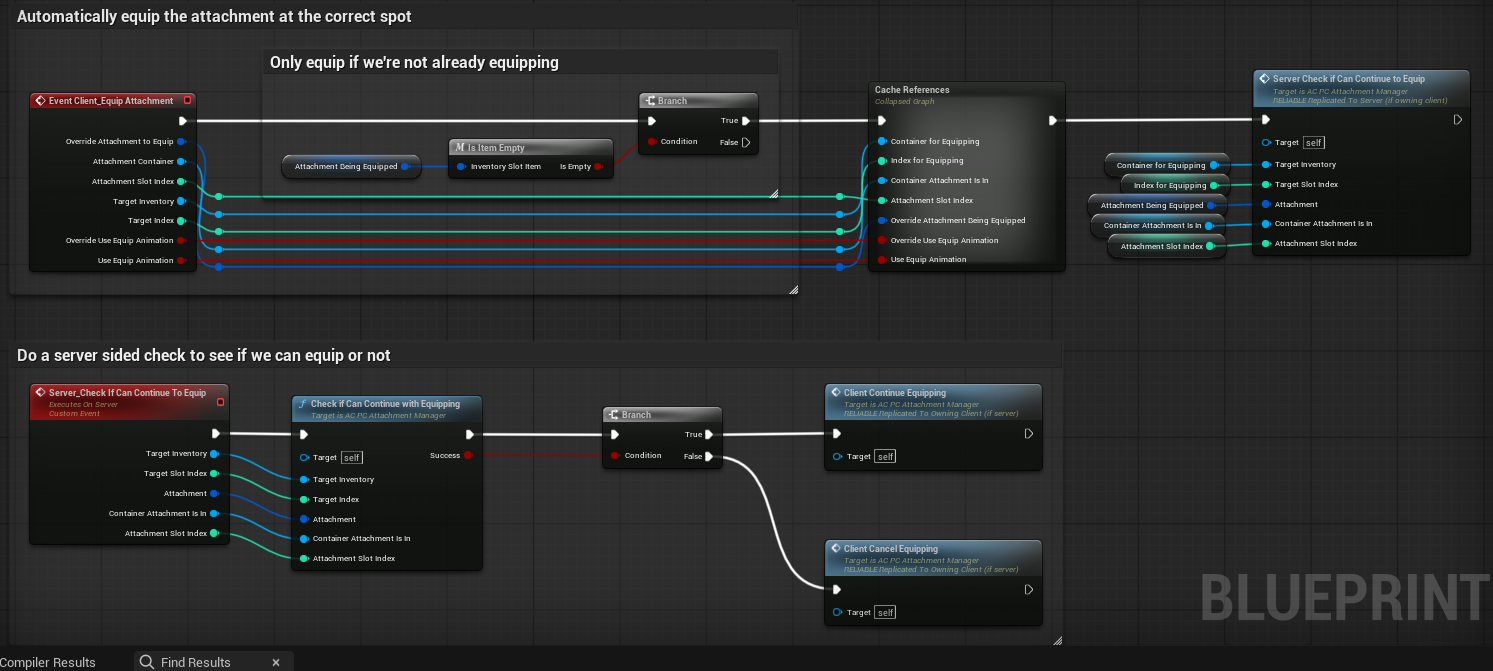Image resolution: width=1493 pixels, height=671 pixels.
Task: Click the function icon on Check if Can Continue with Equipping
Action: click(302, 404)
